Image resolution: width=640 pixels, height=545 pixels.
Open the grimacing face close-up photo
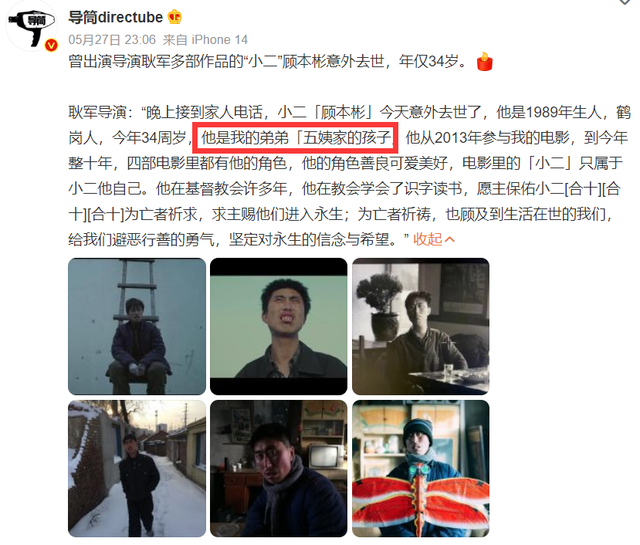pyautogui.click(x=278, y=326)
